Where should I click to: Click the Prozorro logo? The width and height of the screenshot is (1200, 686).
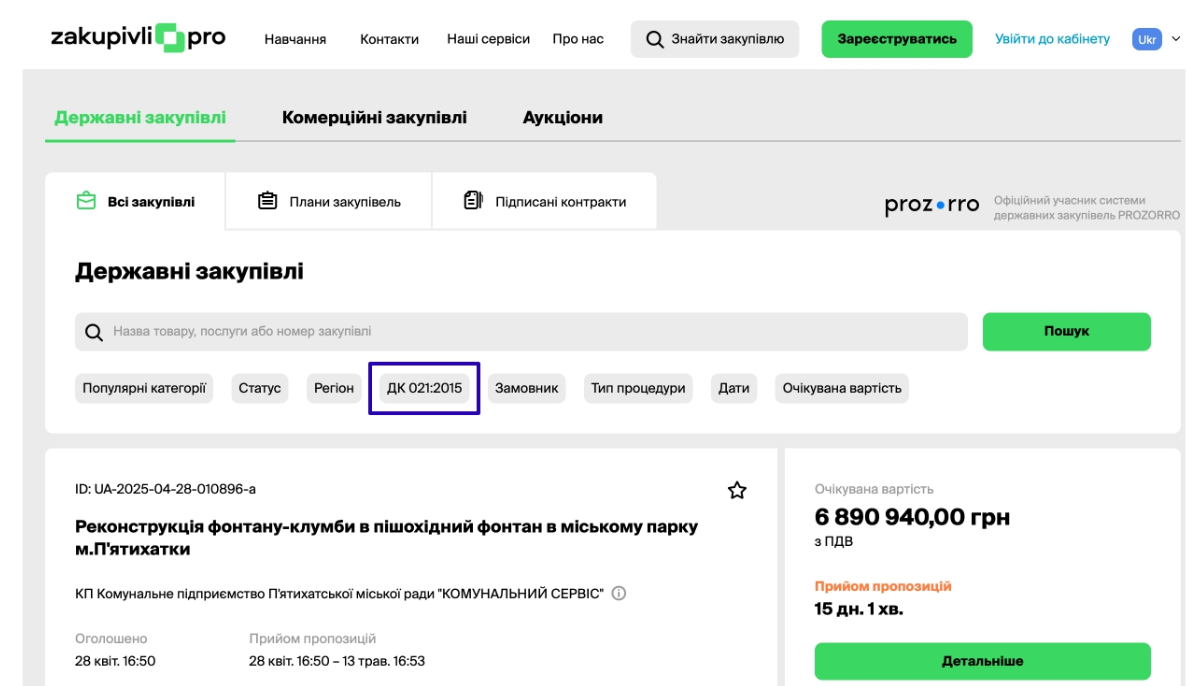pyautogui.click(x=931, y=205)
